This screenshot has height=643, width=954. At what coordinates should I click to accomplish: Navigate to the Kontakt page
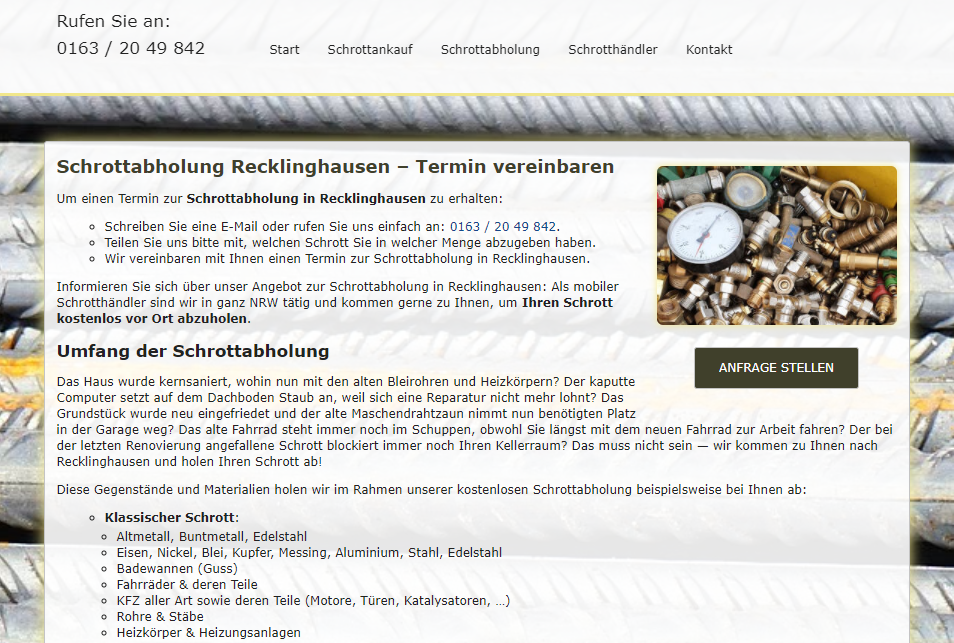[709, 50]
